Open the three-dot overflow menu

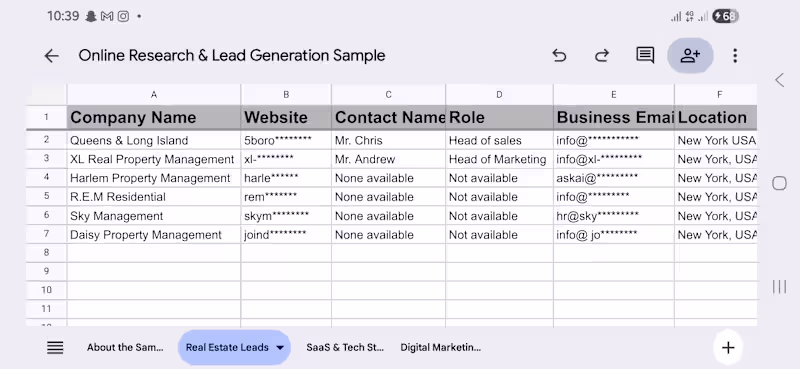[735, 56]
